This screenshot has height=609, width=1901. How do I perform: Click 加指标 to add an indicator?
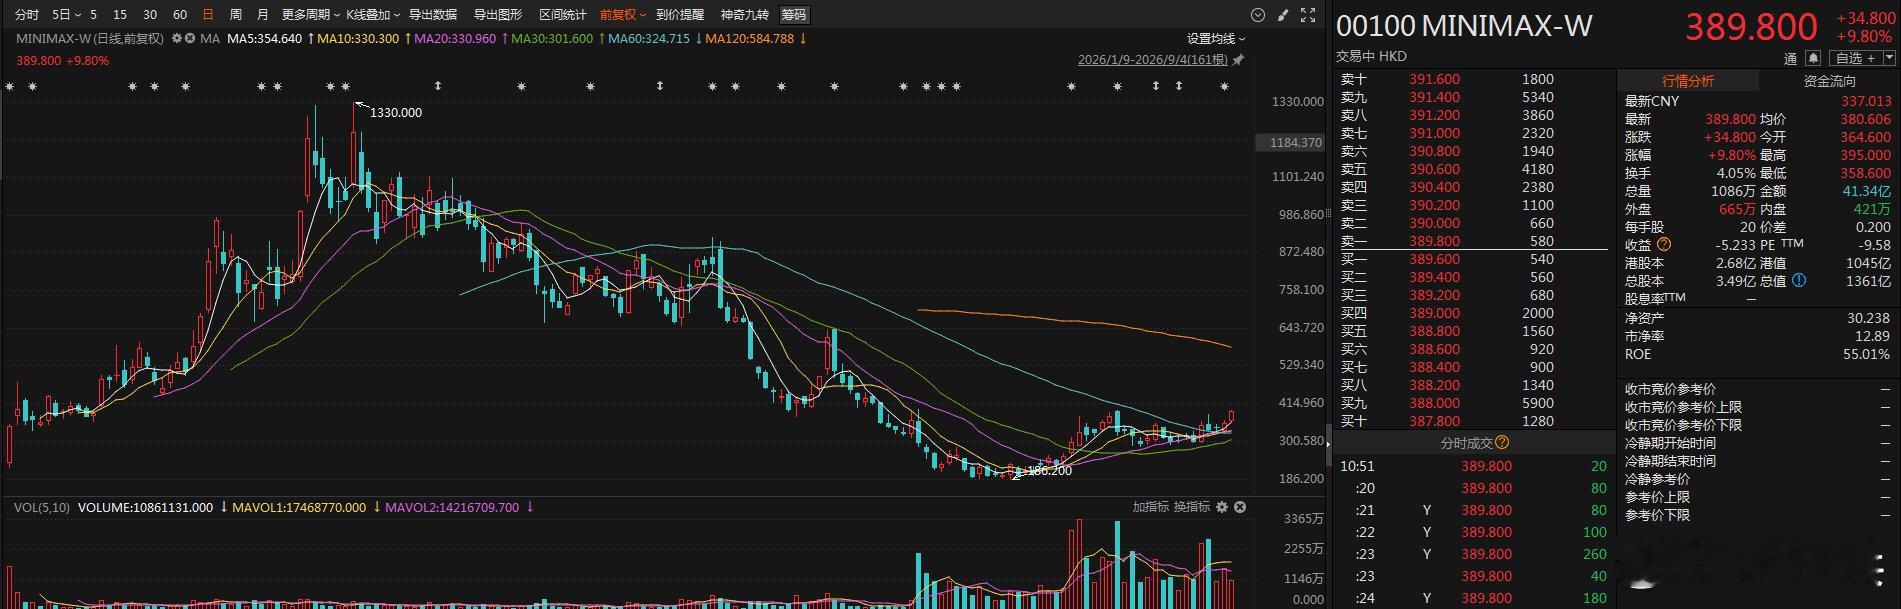(x=1150, y=507)
